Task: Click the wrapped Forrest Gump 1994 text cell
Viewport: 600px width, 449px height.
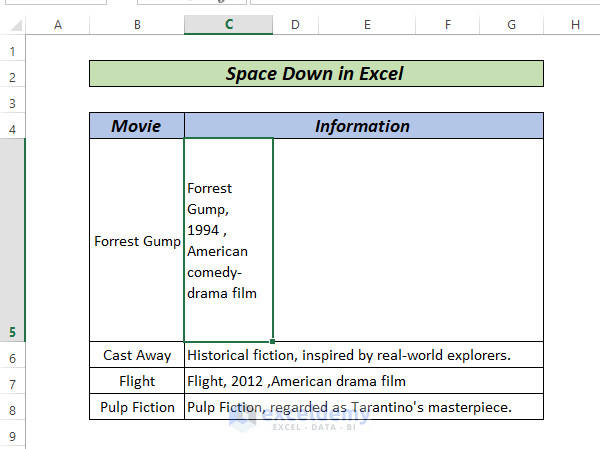Action: (x=228, y=241)
